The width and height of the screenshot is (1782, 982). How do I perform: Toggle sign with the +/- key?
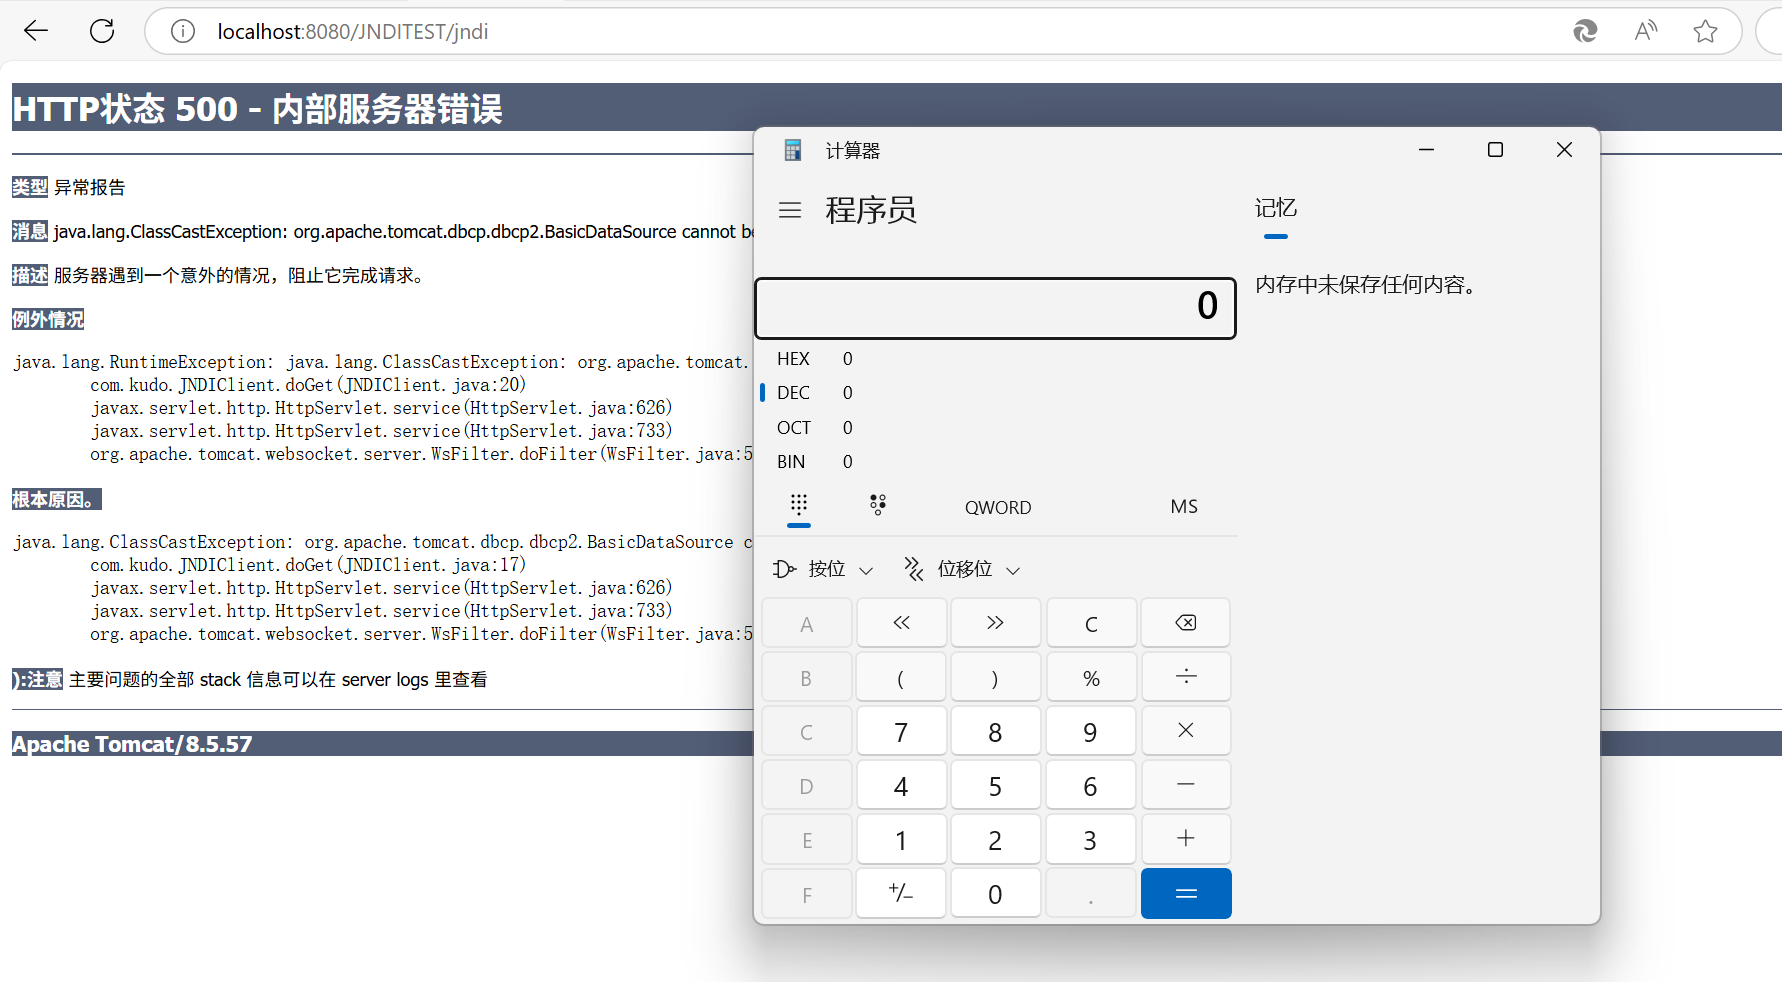coord(901,893)
